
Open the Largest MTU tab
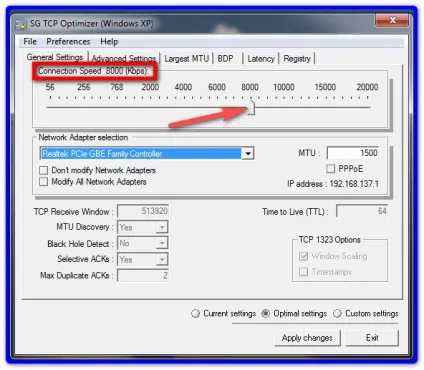(x=187, y=59)
